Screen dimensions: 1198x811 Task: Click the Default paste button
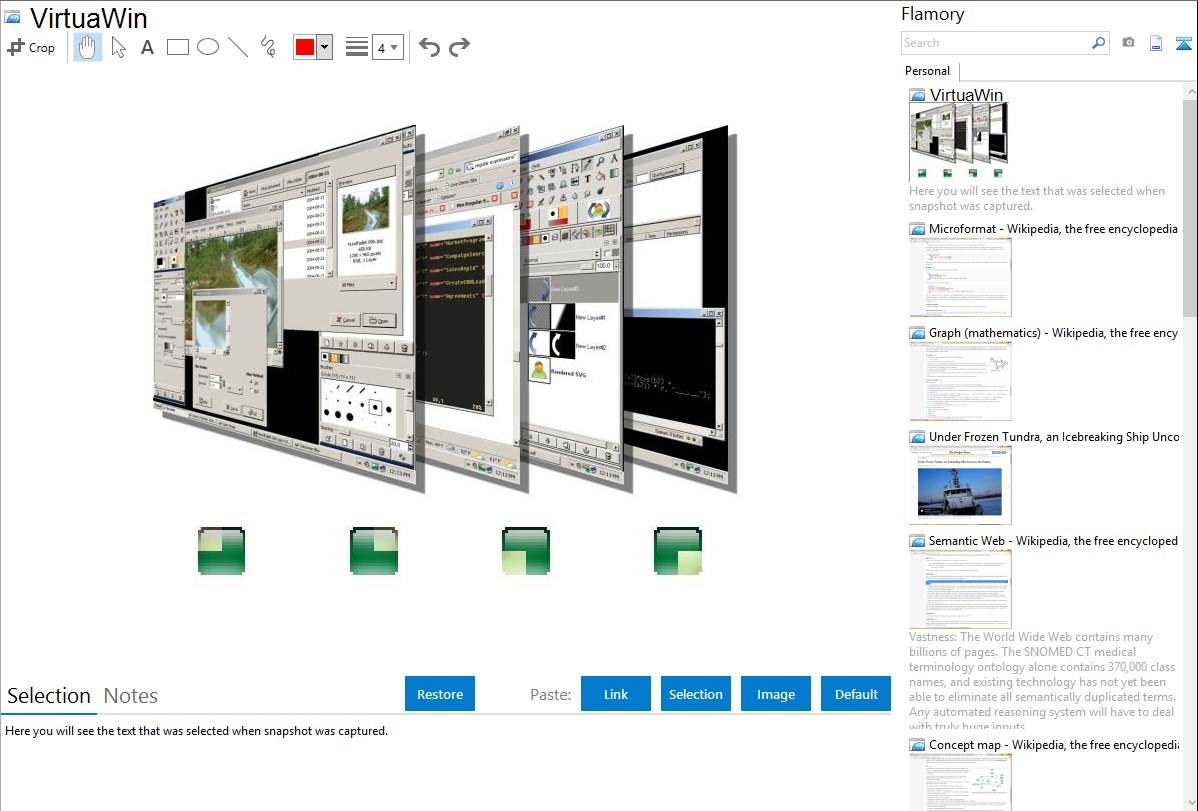pyautogui.click(x=856, y=694)
